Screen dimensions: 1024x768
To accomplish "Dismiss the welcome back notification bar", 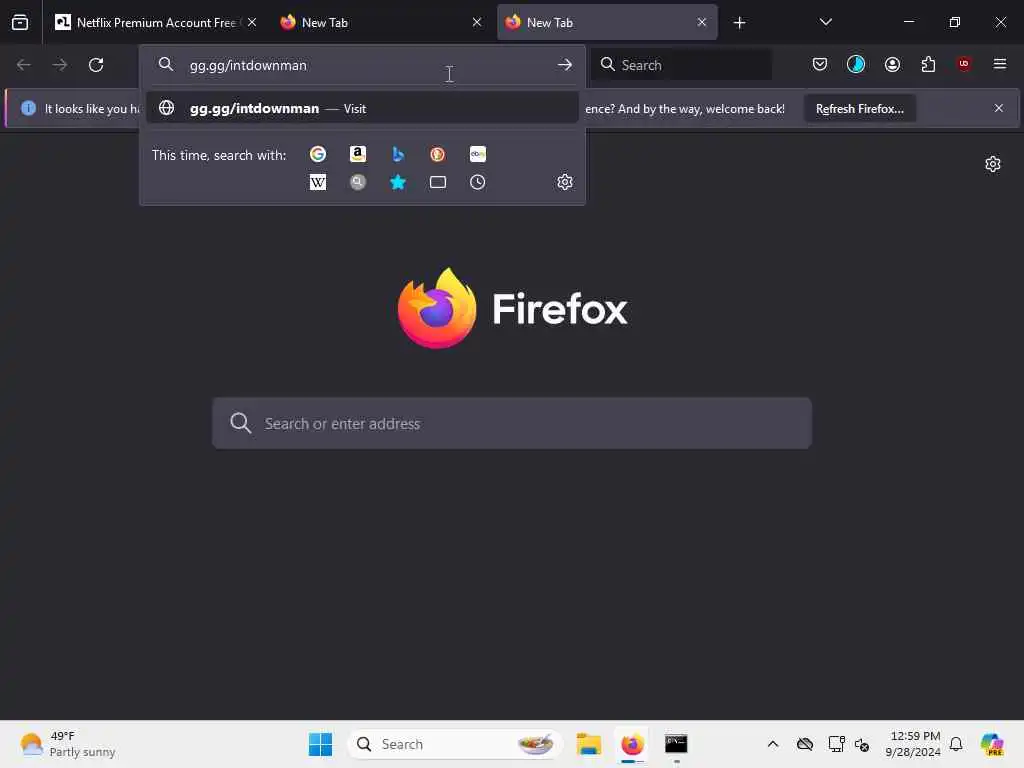I will [999, 108].
